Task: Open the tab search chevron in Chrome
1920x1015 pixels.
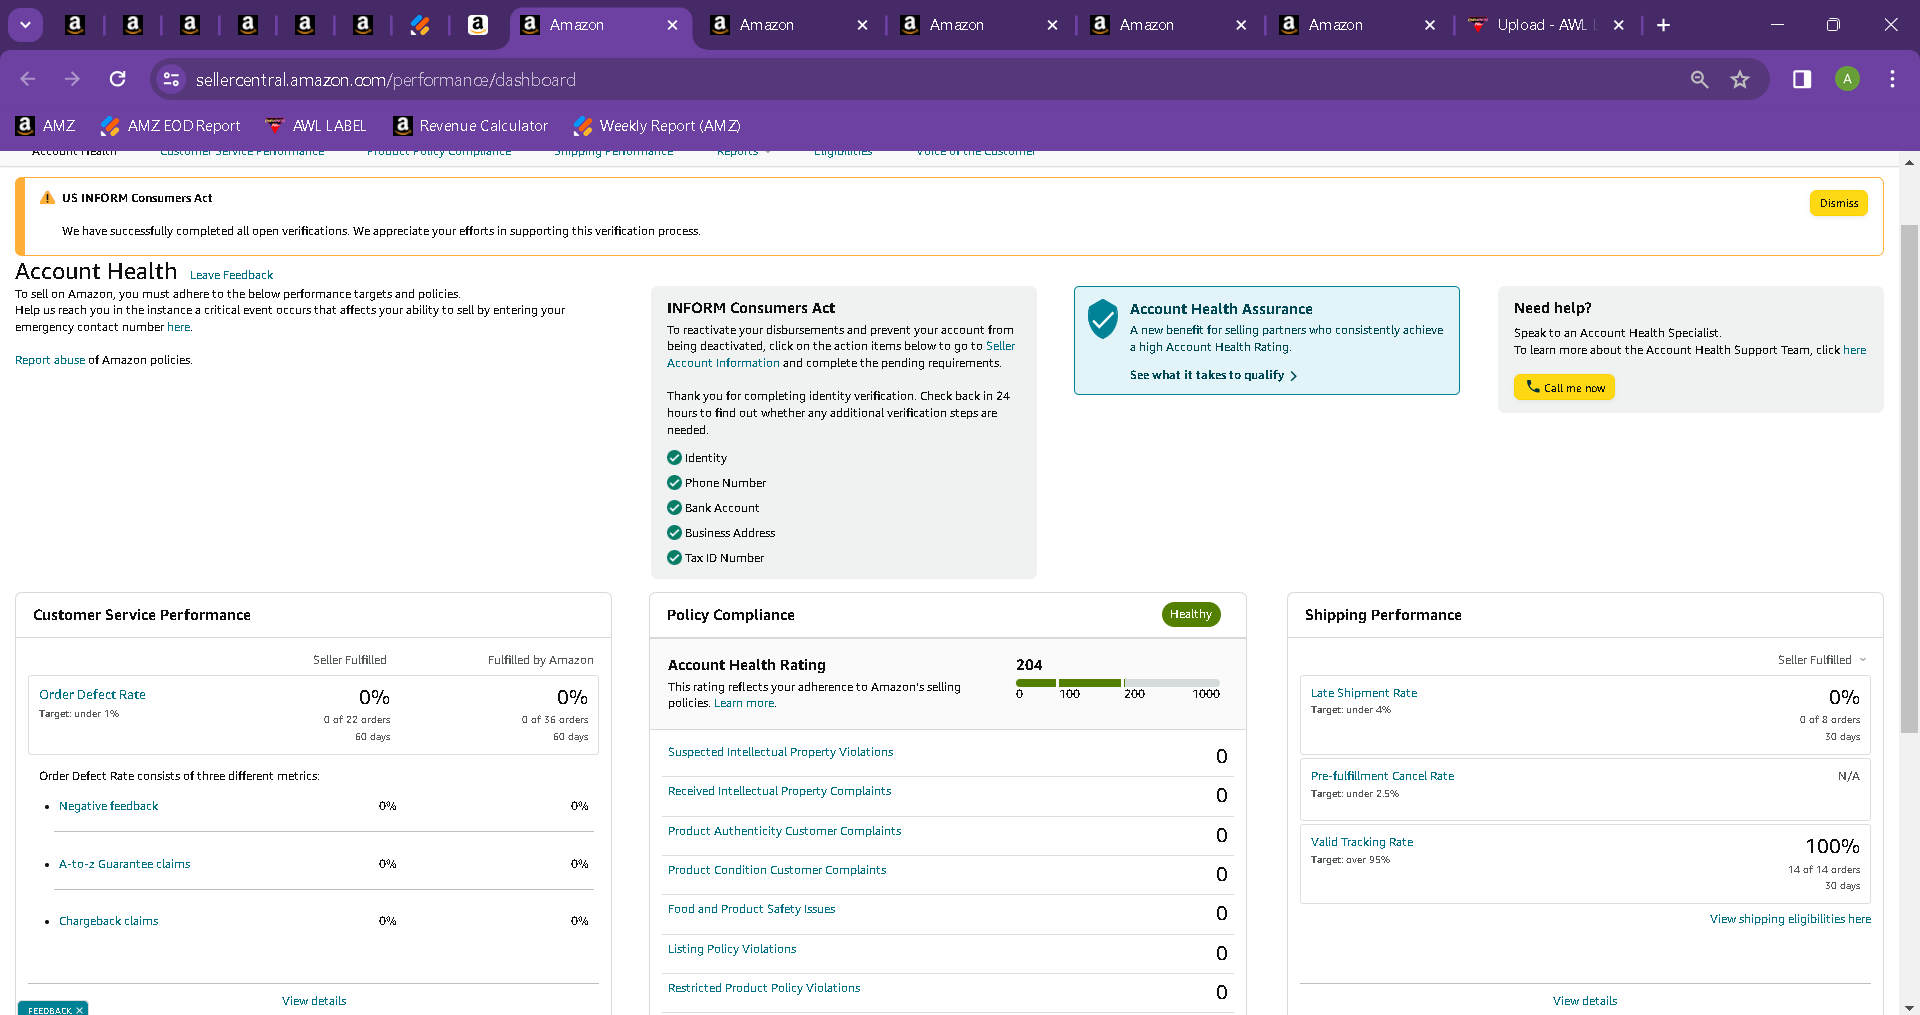Action: [25, 25]
